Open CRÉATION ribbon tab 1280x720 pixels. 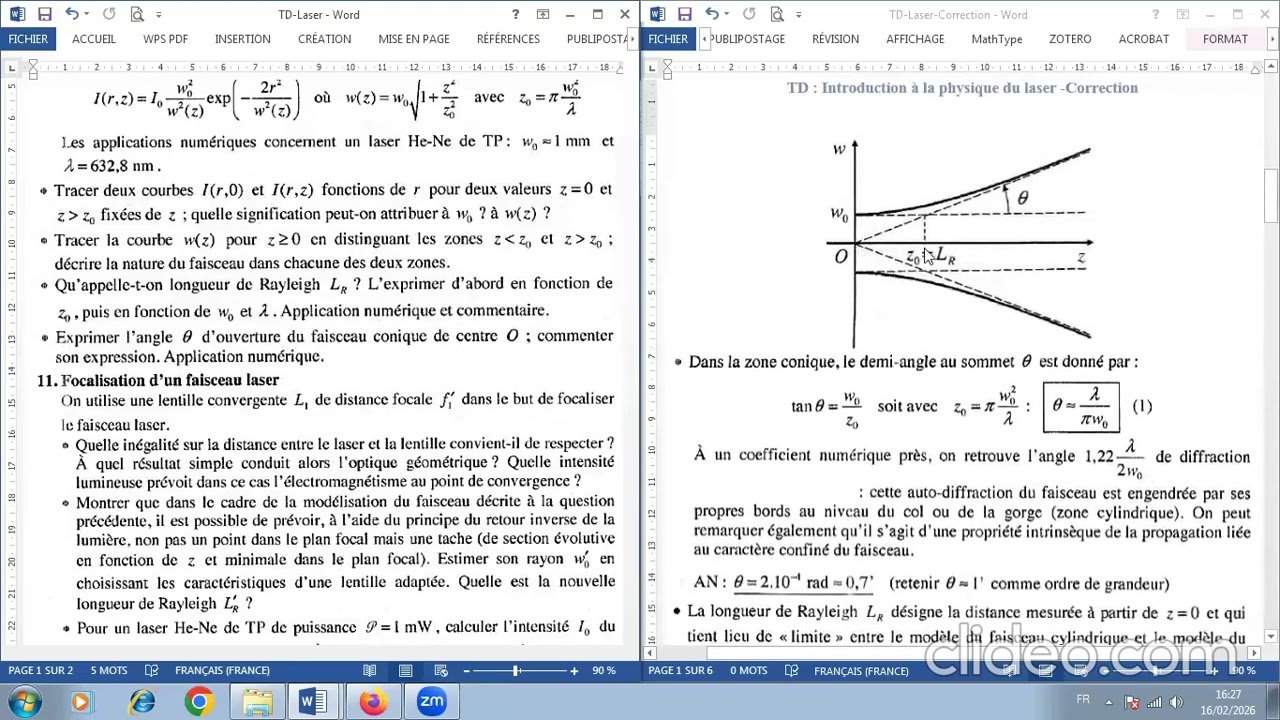click(324, 39)
